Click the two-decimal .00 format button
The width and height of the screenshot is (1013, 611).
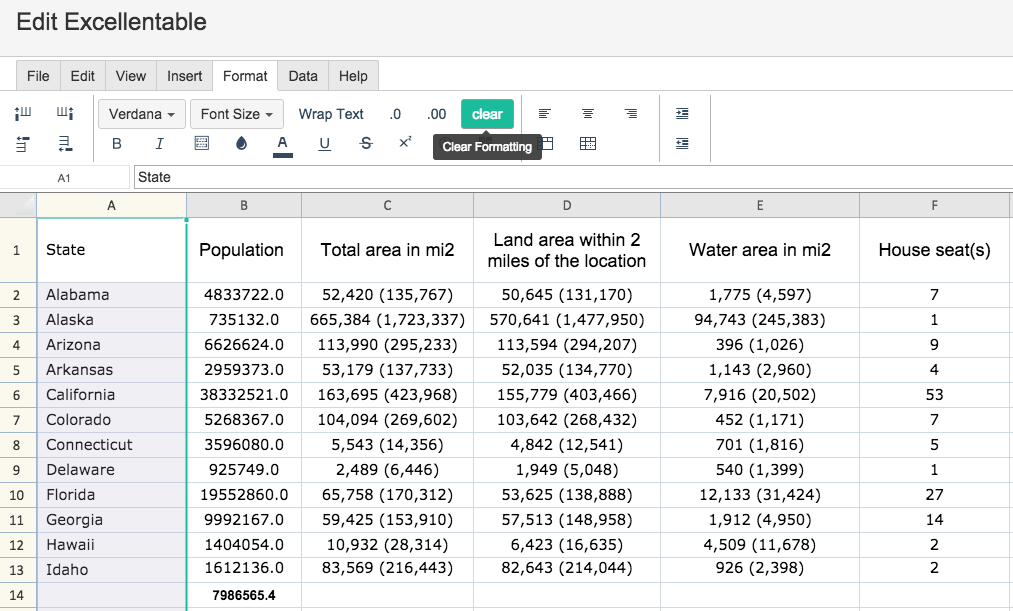tap(437, 114)
